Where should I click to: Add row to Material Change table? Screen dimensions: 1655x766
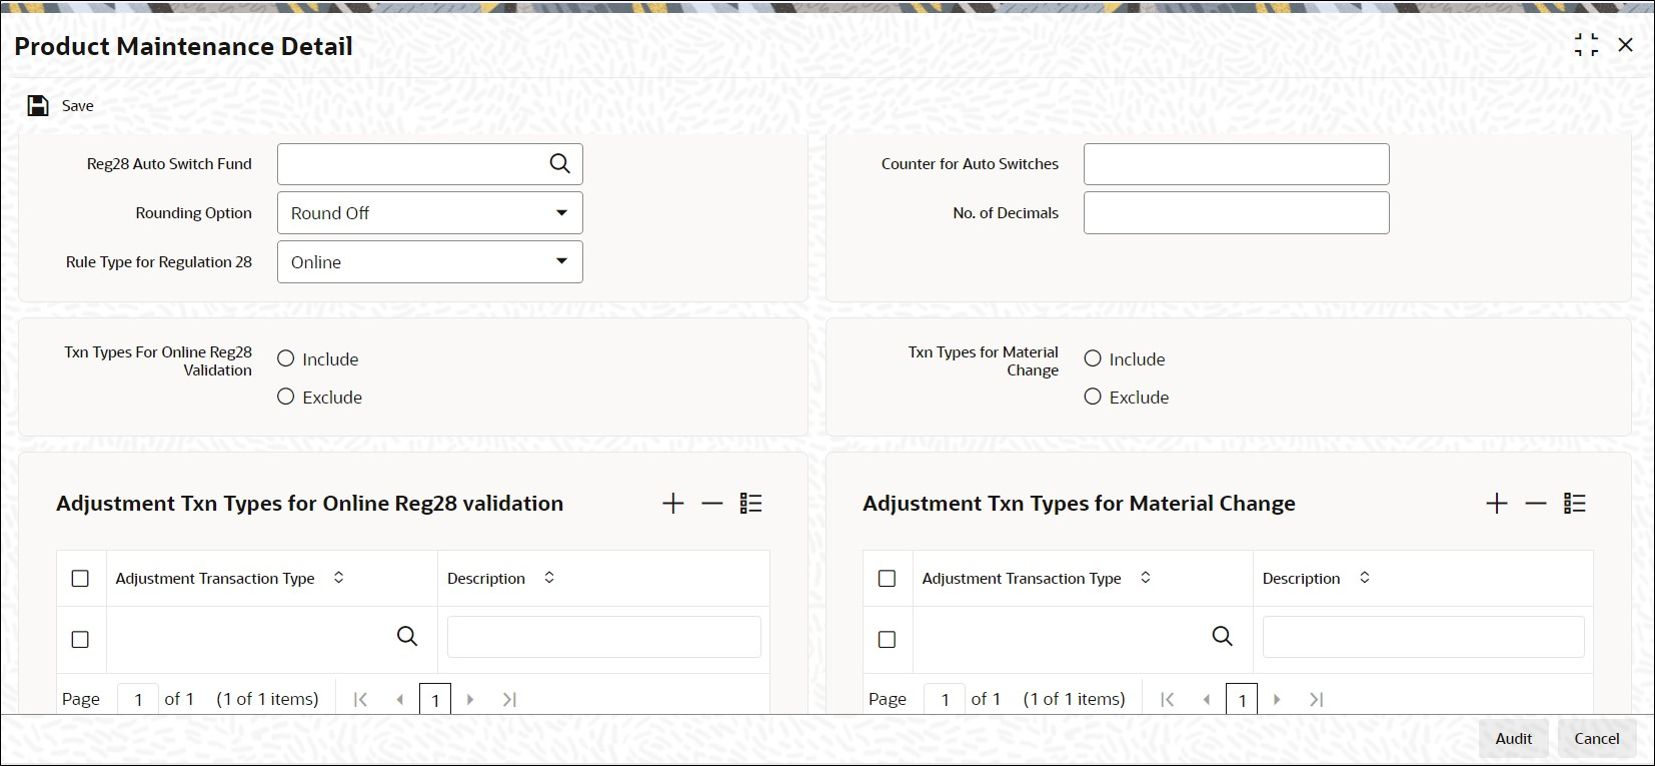(x=1497, y=504)
